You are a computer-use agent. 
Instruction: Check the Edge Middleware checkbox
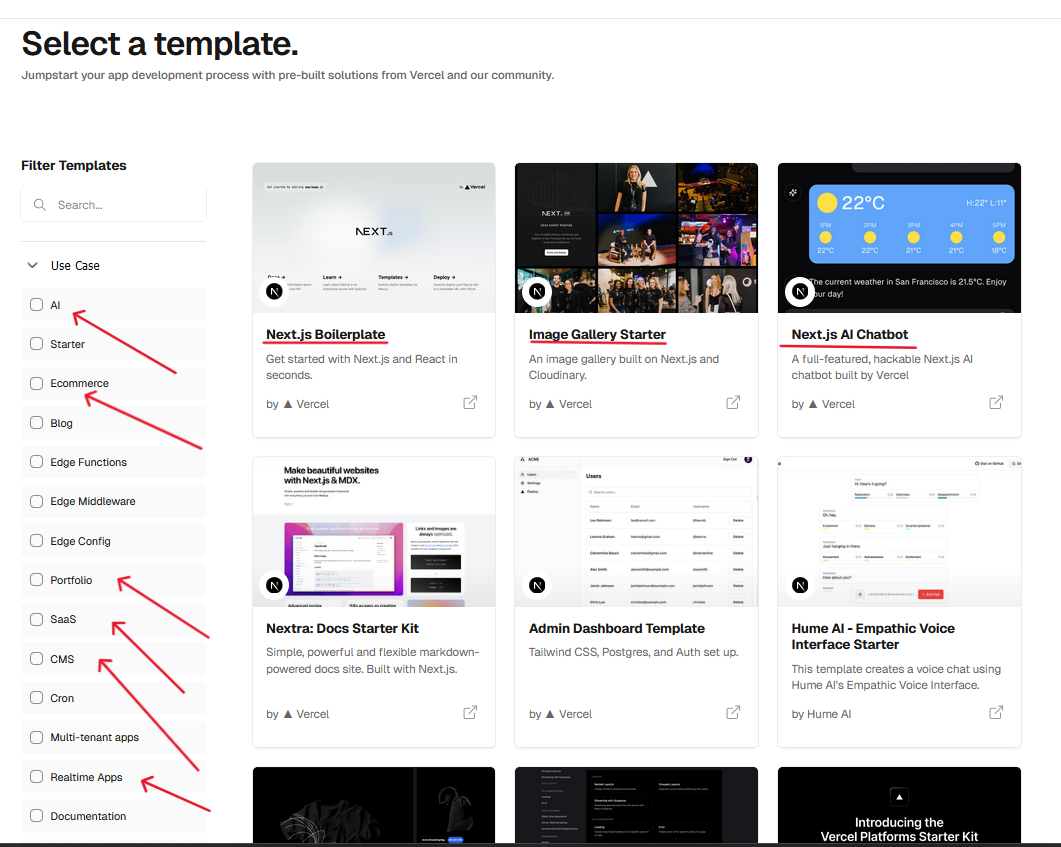click(x=37, y=501)
